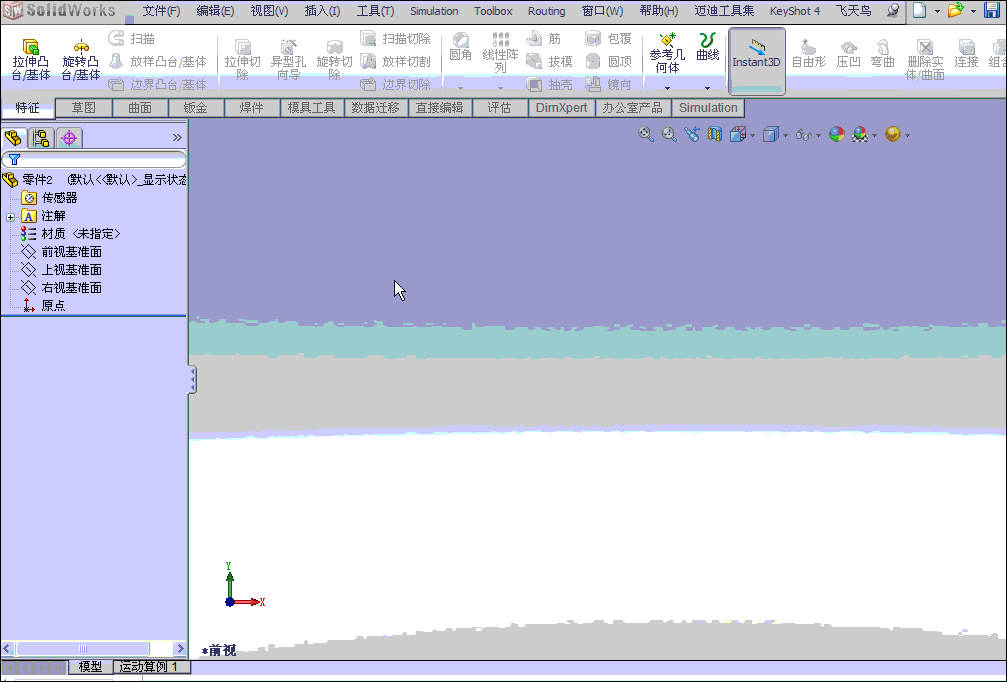Expand the panel tabs with double chevron
Image resolution: width=1007 pixels, height=682 pixels.
(177, 137)
